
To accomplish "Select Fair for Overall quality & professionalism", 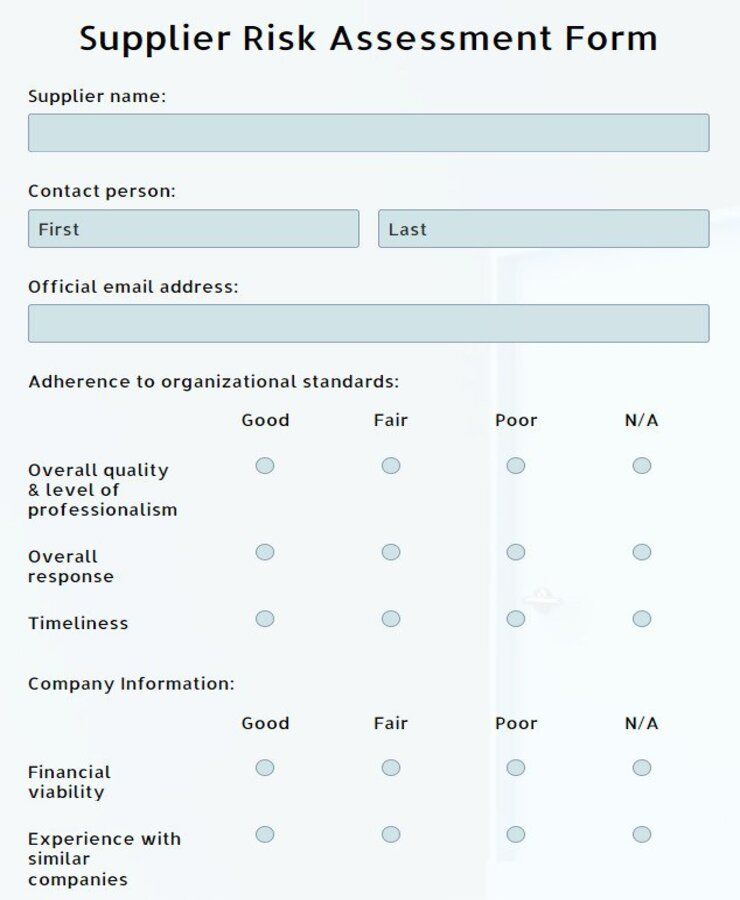I will [x=390, y=464].
